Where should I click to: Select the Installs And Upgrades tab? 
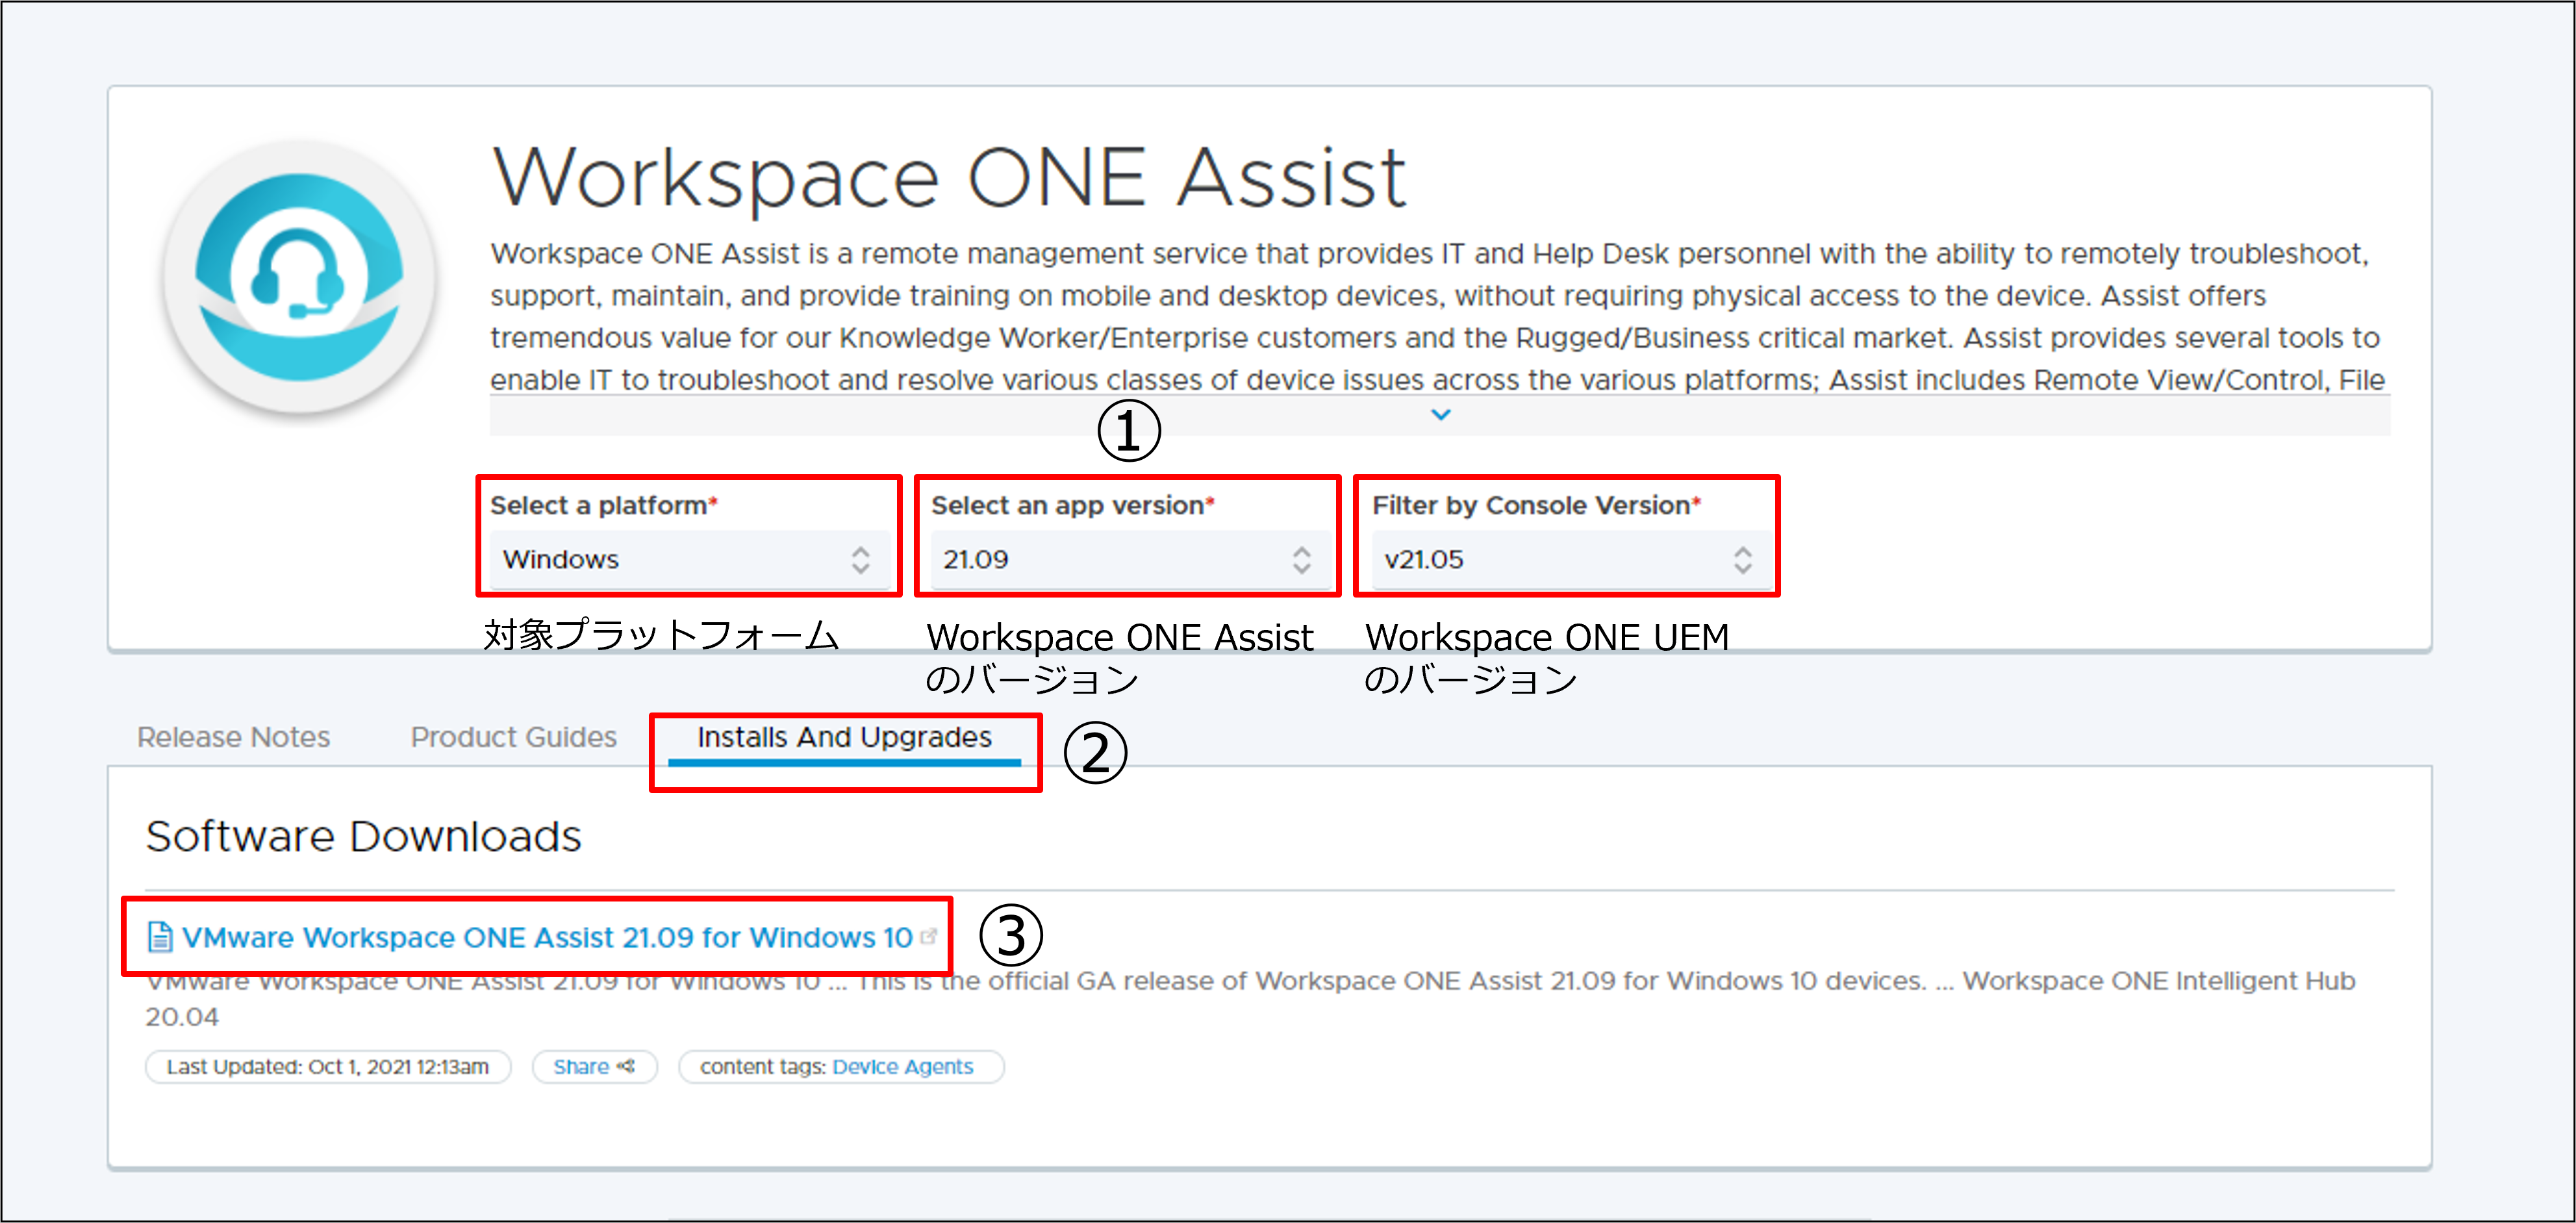point(844,738)
